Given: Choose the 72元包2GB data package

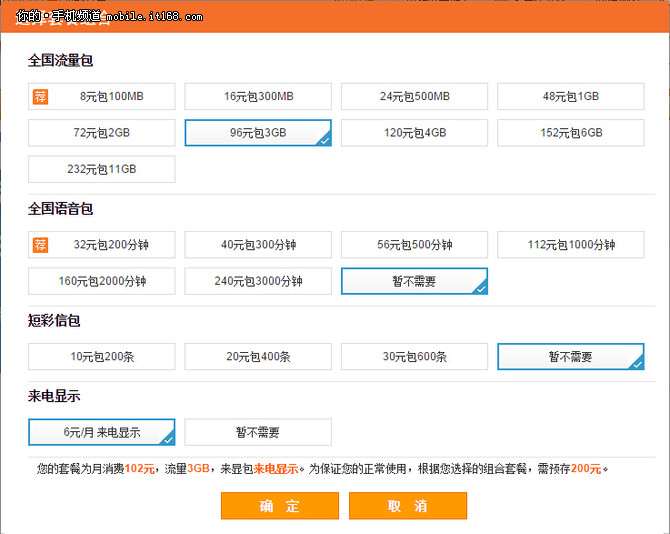Looking at the screenshot, I should pos(102,133).
